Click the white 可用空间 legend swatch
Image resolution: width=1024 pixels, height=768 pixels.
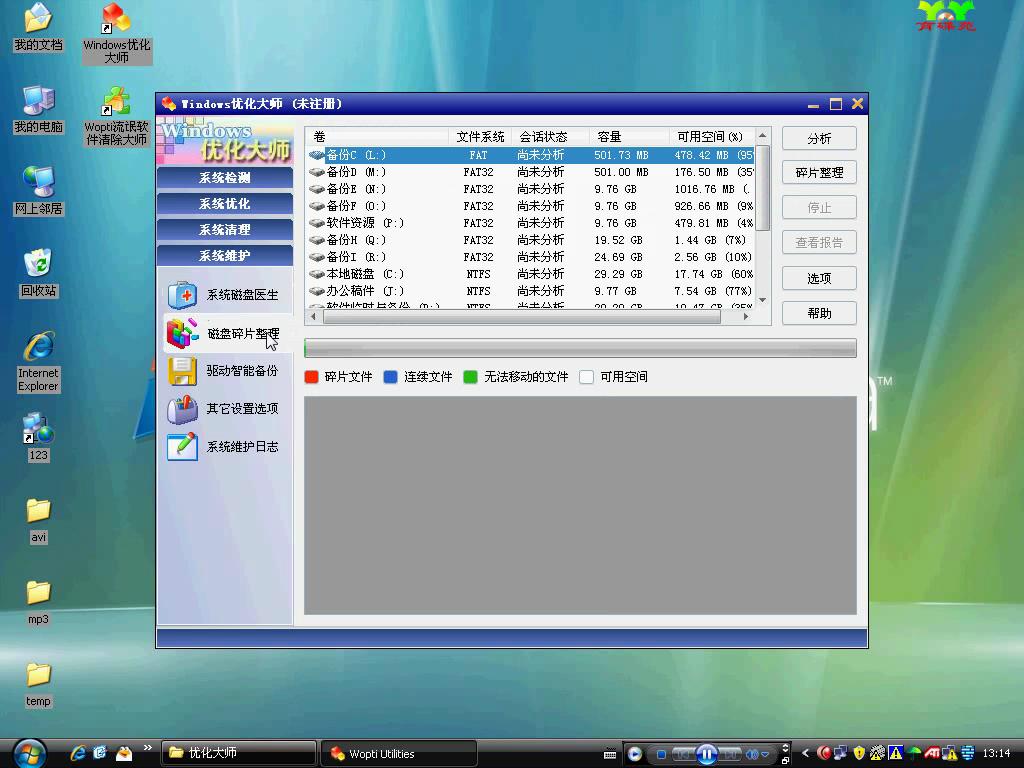tap(586, 377)
